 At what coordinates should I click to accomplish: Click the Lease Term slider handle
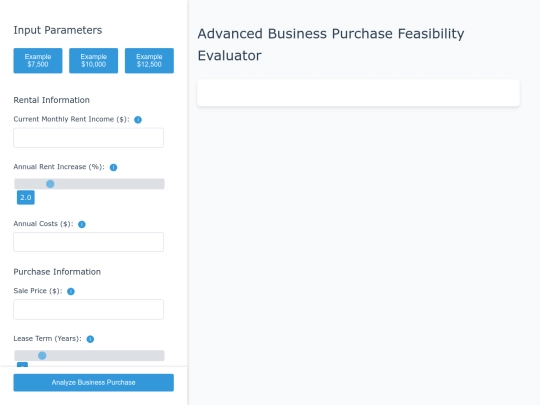42,356
